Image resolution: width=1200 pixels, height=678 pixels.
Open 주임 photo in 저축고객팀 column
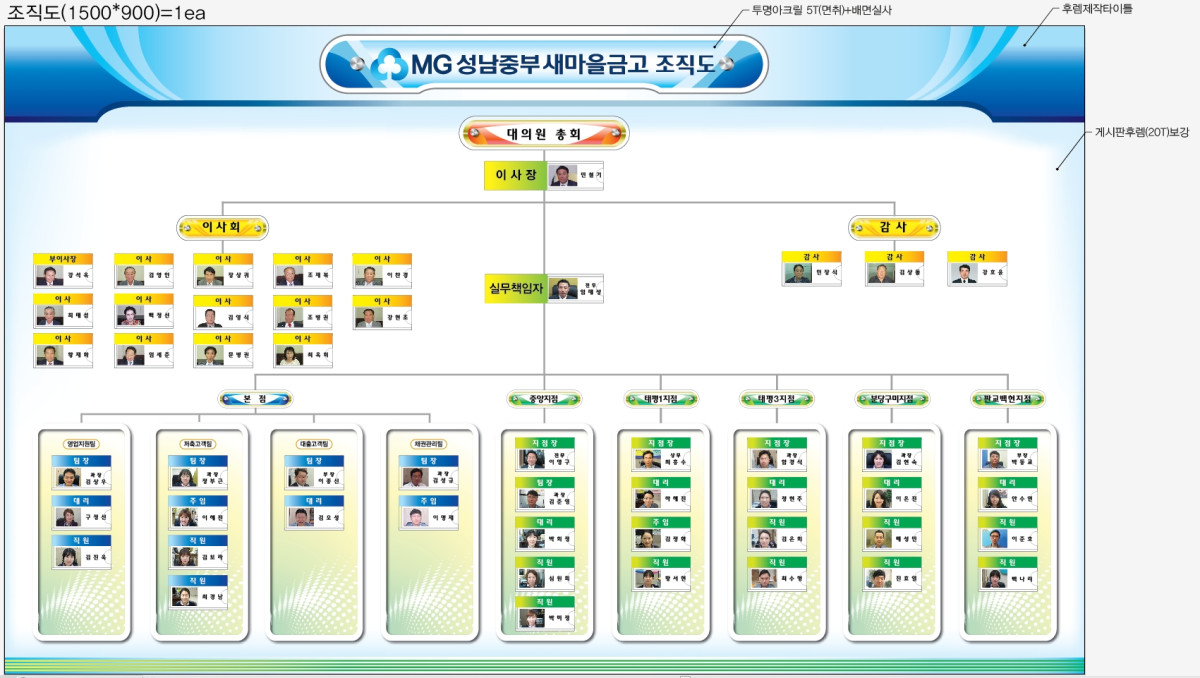coord(183,518)
